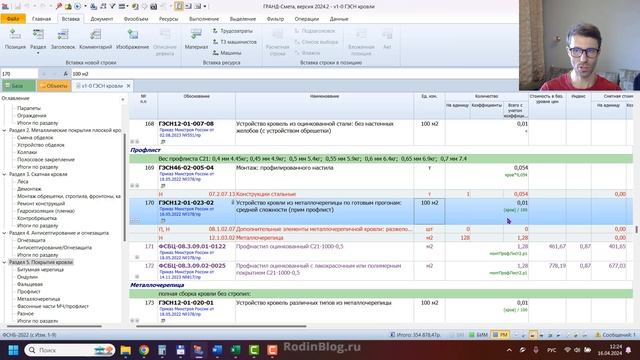
Task: Insert a new Позиция row
Action: 15,40
